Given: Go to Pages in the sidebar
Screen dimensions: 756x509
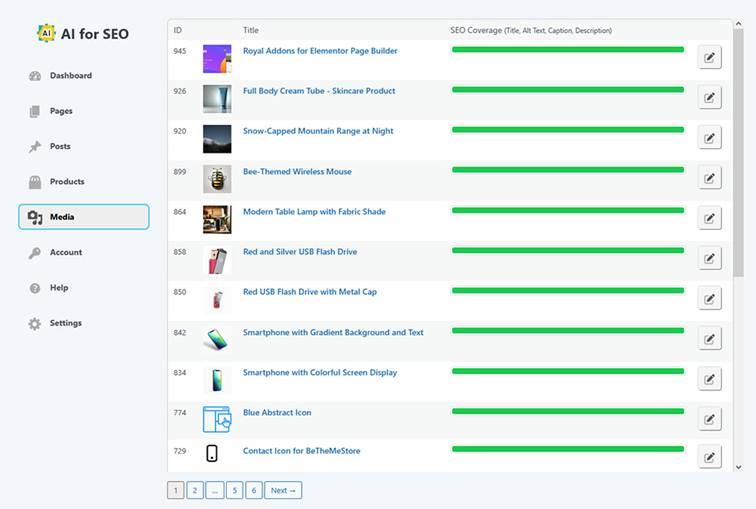Looking at the screenshot, I should click(x=61, y=111).
